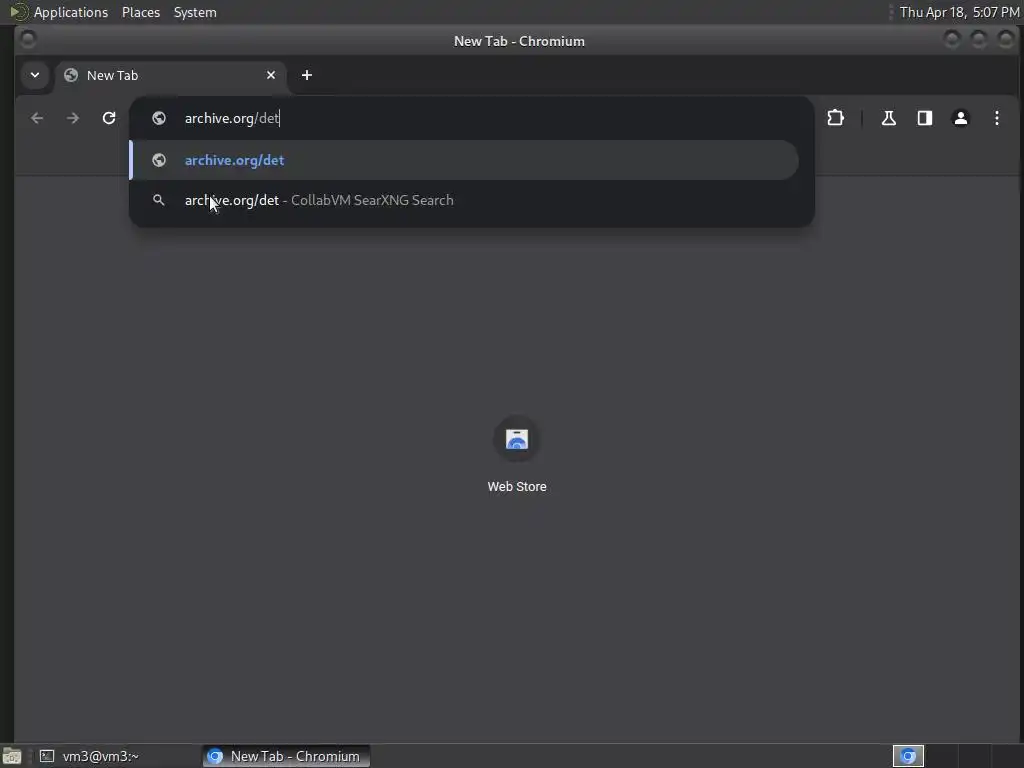Click the show desktop icon in taskbar
The image size is (1024, 768).
pyautogui.click(x=12, y=756)
